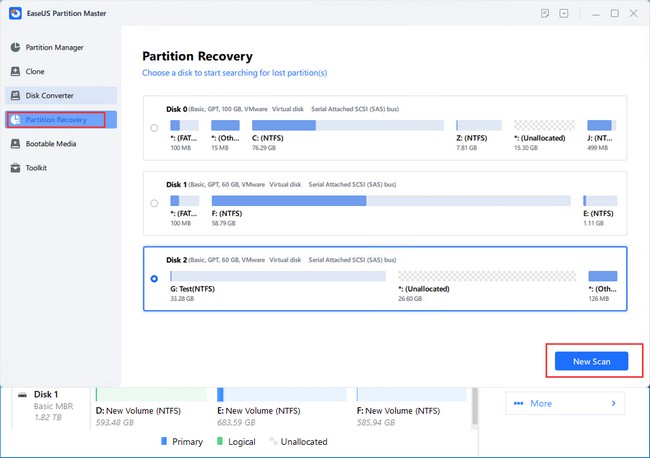Expand the More options chevron
The height and width of the screenshot is (458, 650).
612,404
